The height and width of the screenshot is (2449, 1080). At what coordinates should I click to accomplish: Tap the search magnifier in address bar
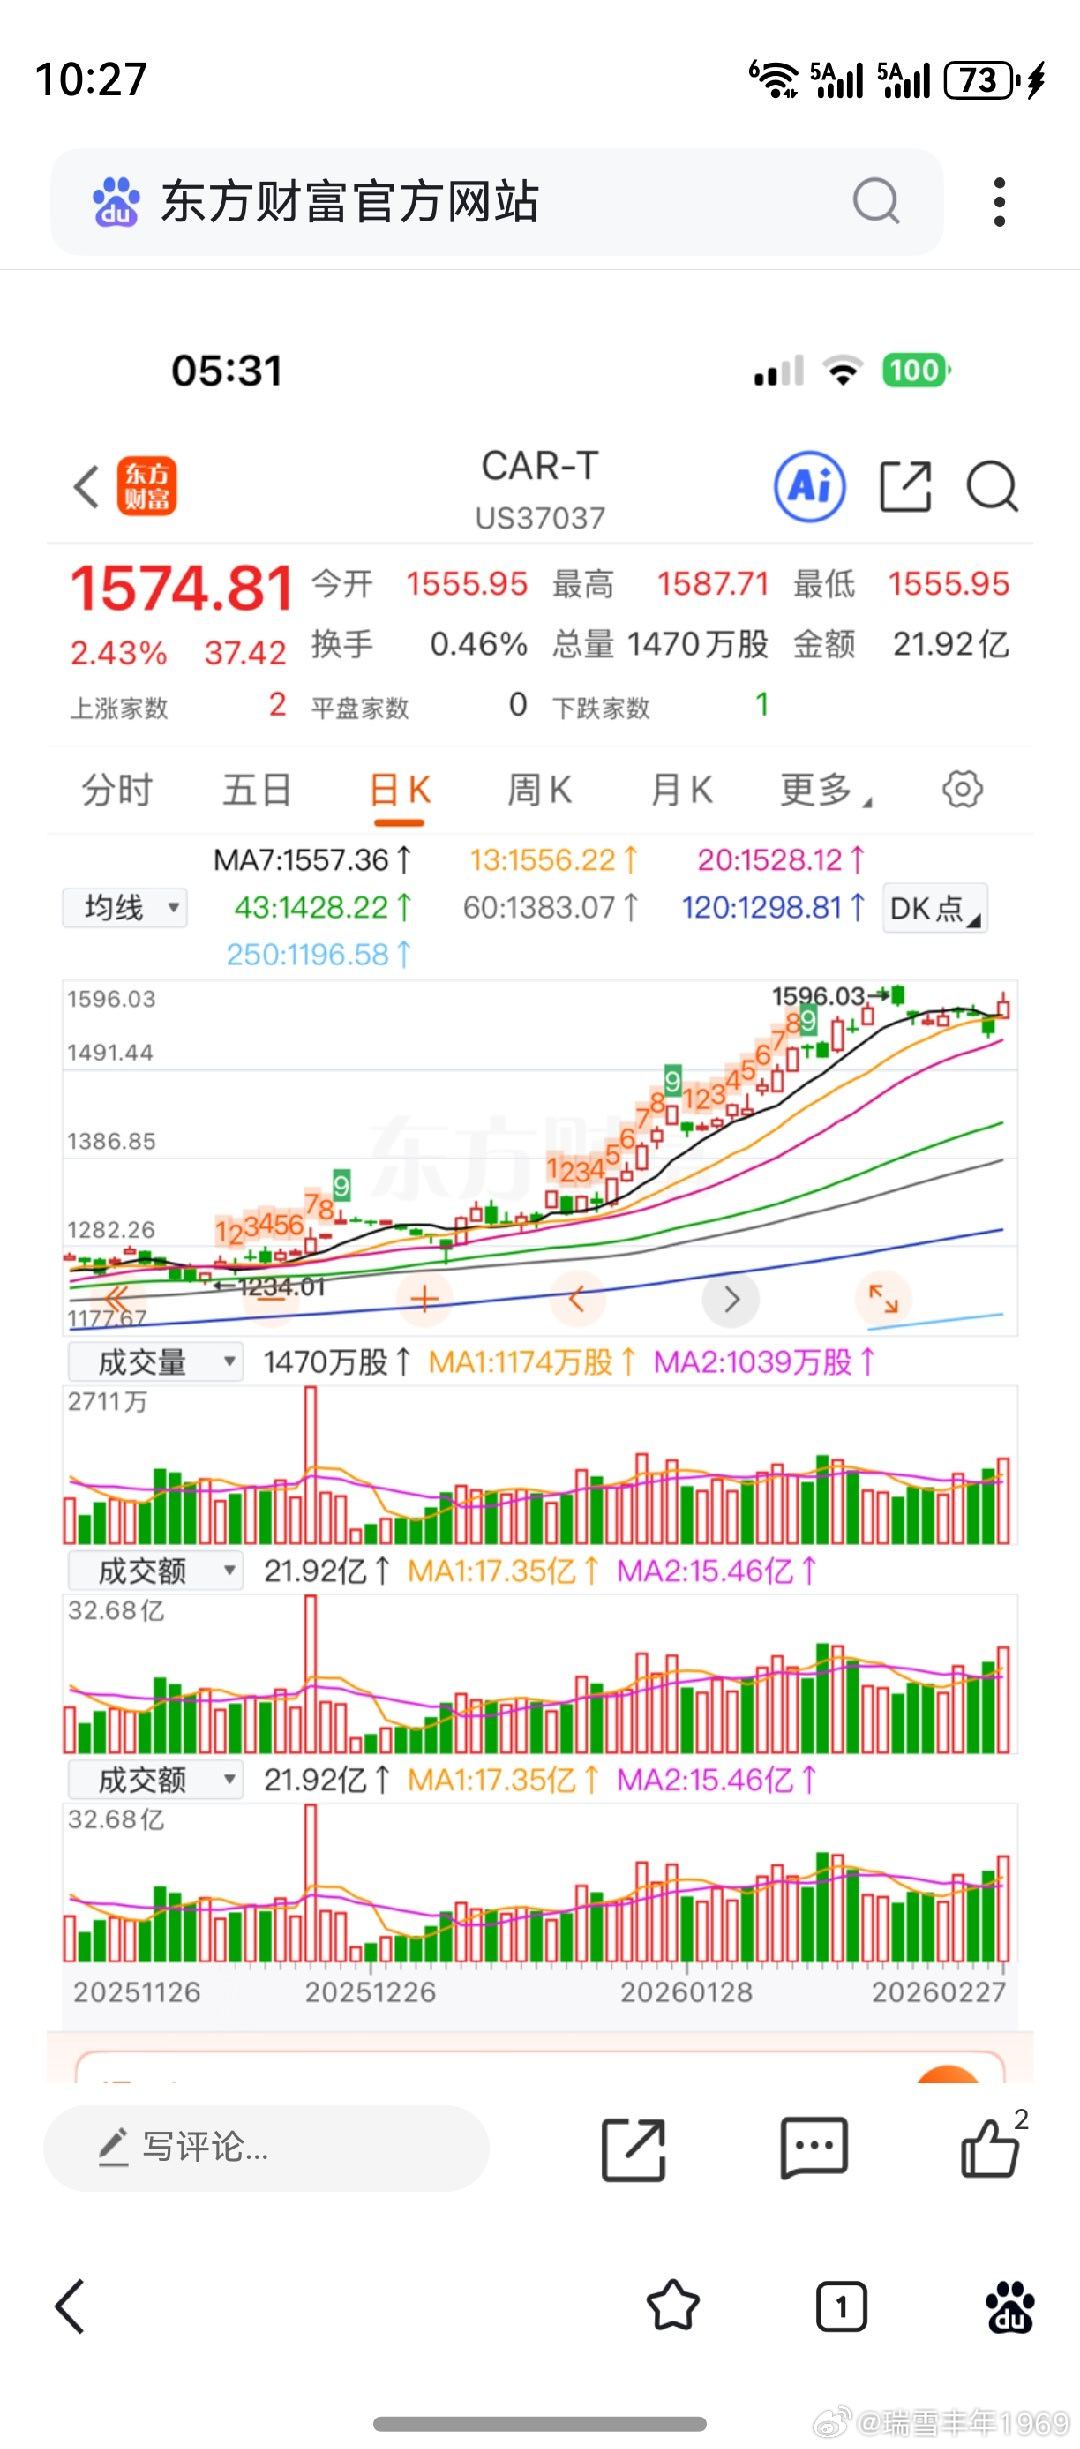tap(876, 201)
